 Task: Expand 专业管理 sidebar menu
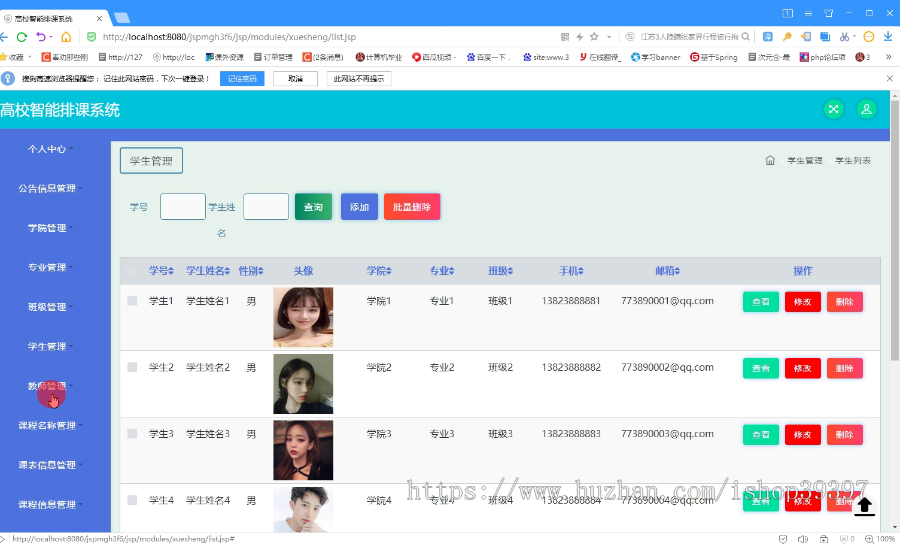51,267
